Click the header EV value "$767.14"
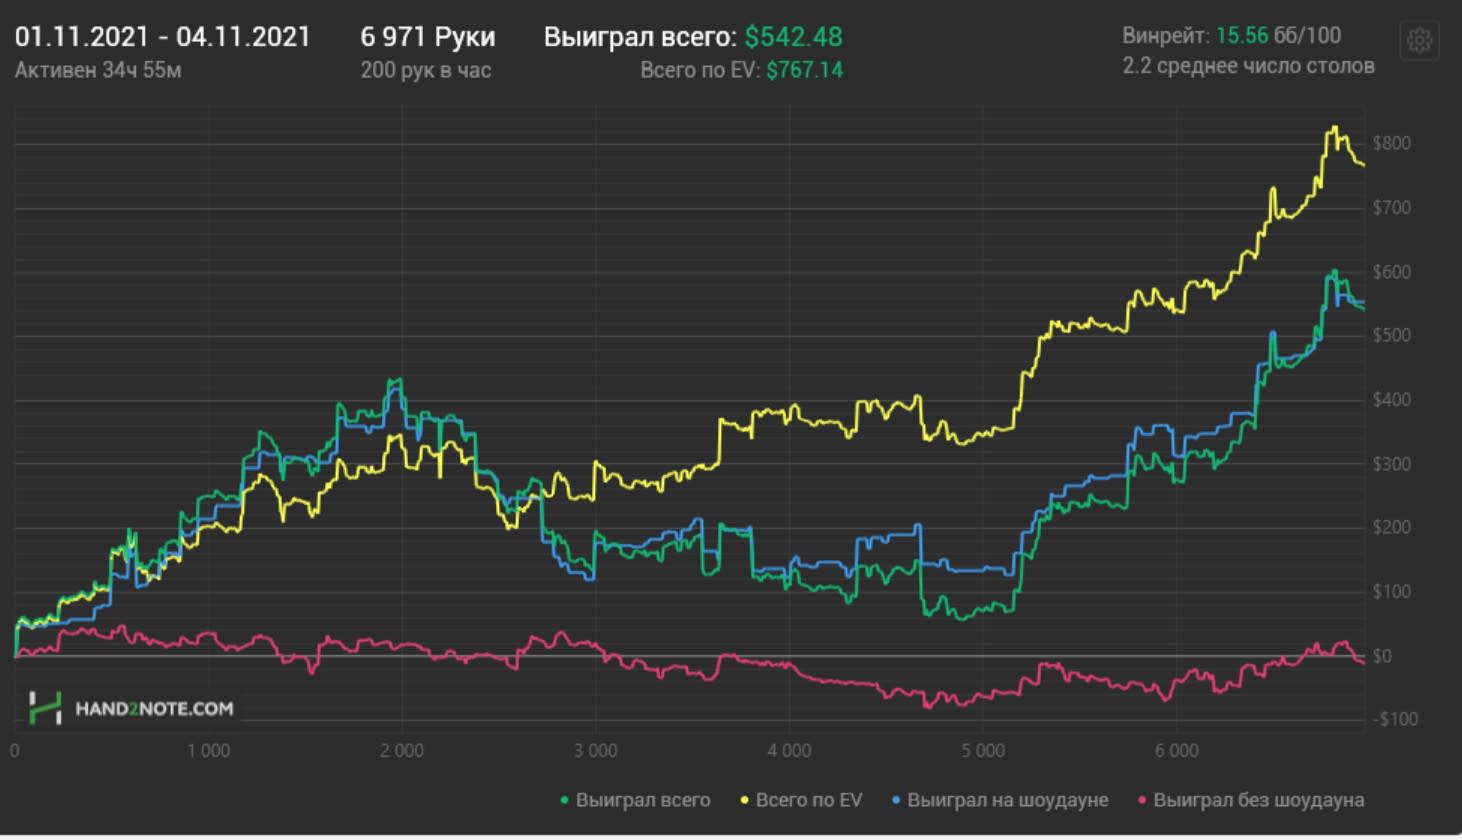 pyautogui.click(x=804, y=70)
